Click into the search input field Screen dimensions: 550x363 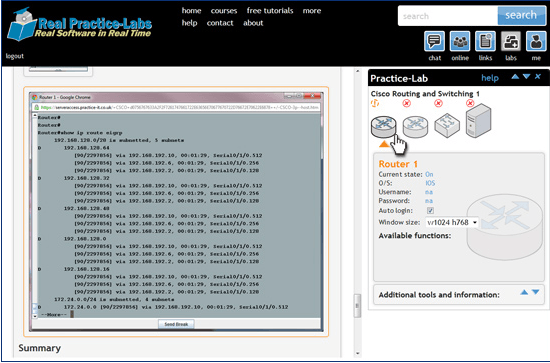[x=448, y=16]
